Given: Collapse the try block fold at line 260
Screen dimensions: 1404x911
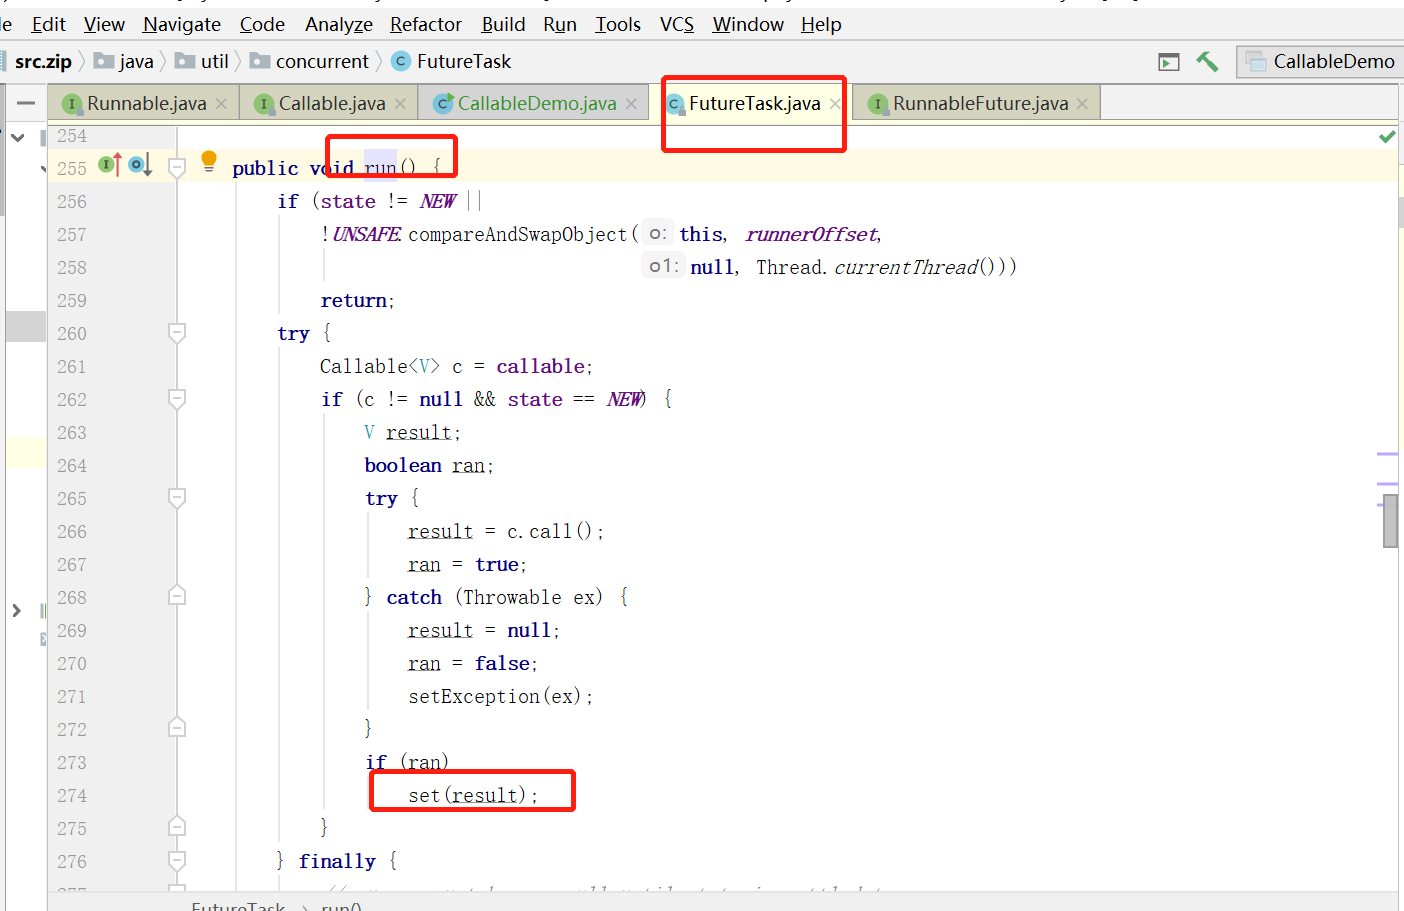Looking at the screenshot, I should pyautogui.click(x=177, y=333).
